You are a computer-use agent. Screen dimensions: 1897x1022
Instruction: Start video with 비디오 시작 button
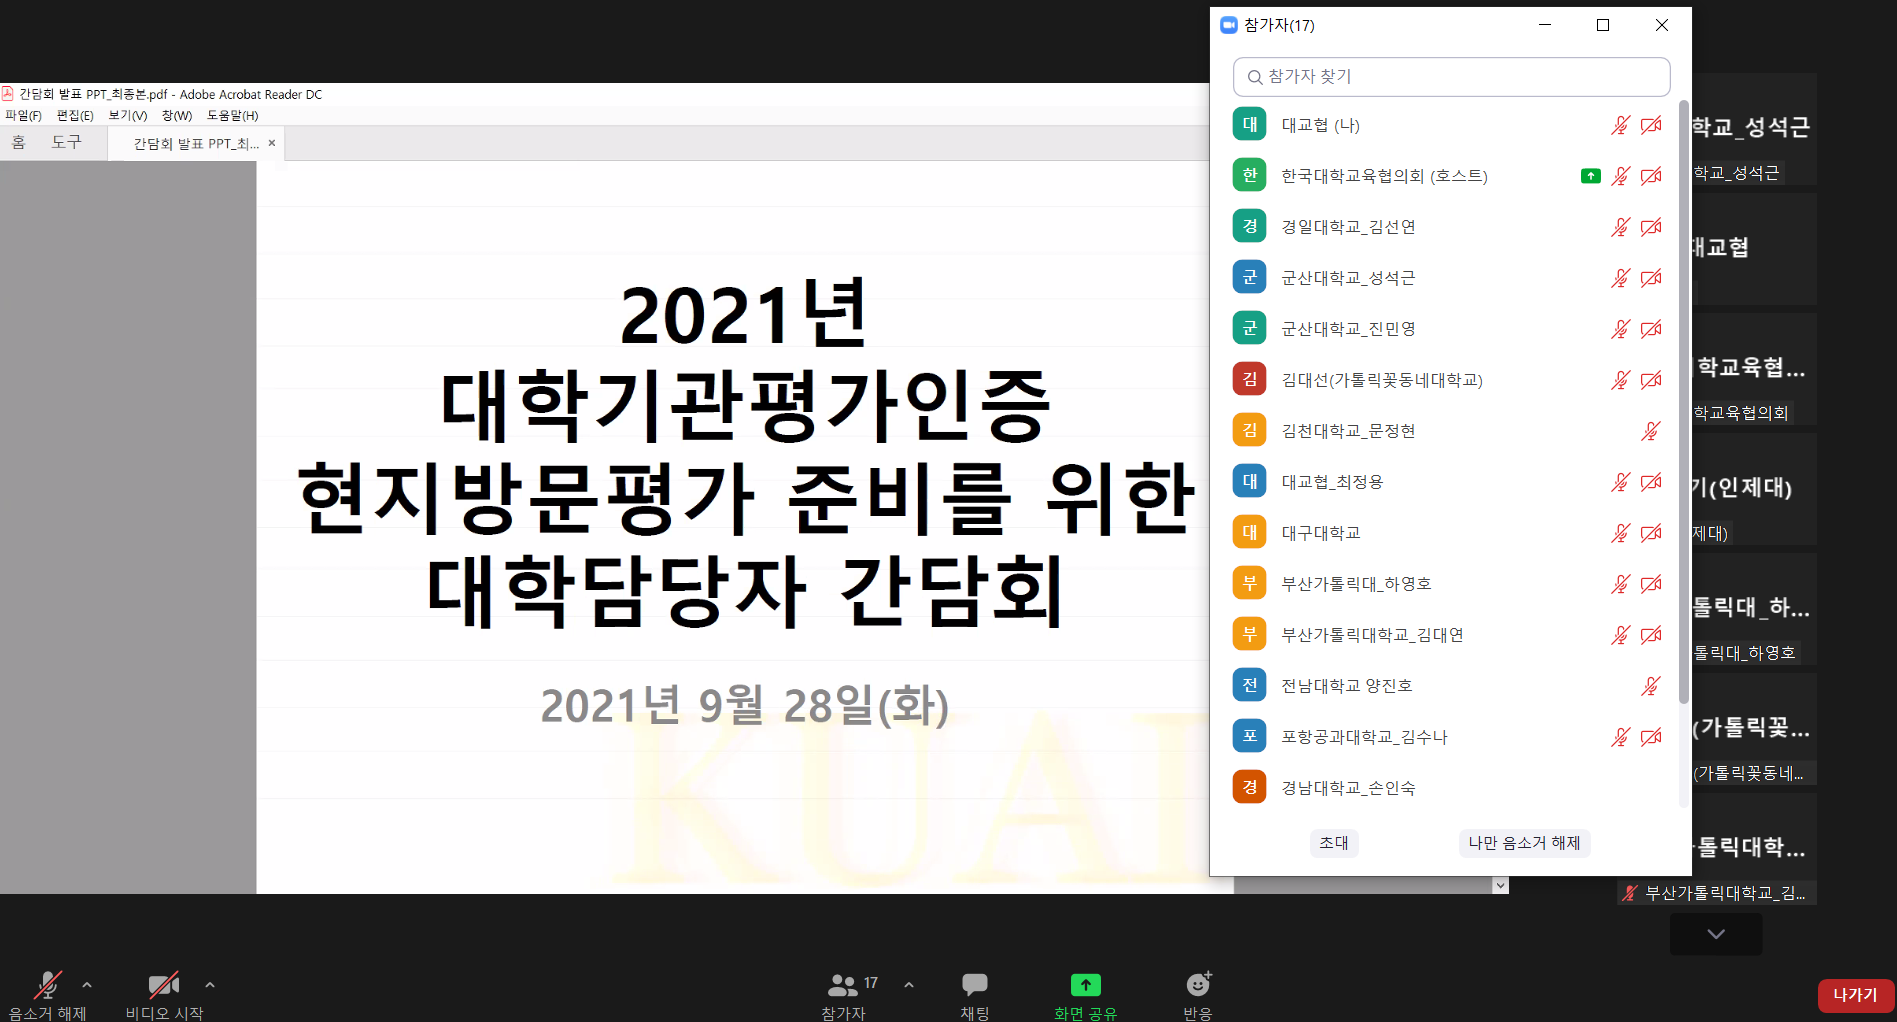(x=163, y=986)
